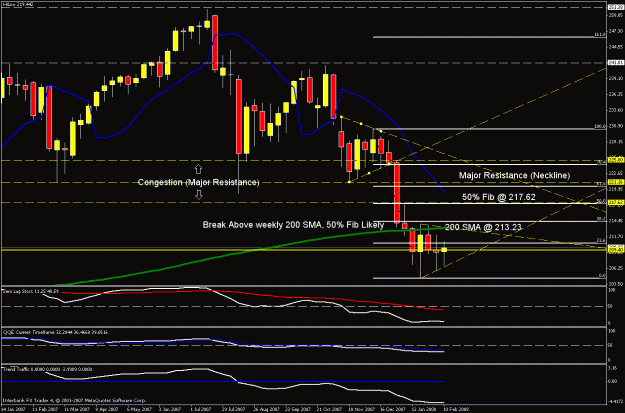
Task: Click the 222.65 price axis value
Action: (616, 173)
